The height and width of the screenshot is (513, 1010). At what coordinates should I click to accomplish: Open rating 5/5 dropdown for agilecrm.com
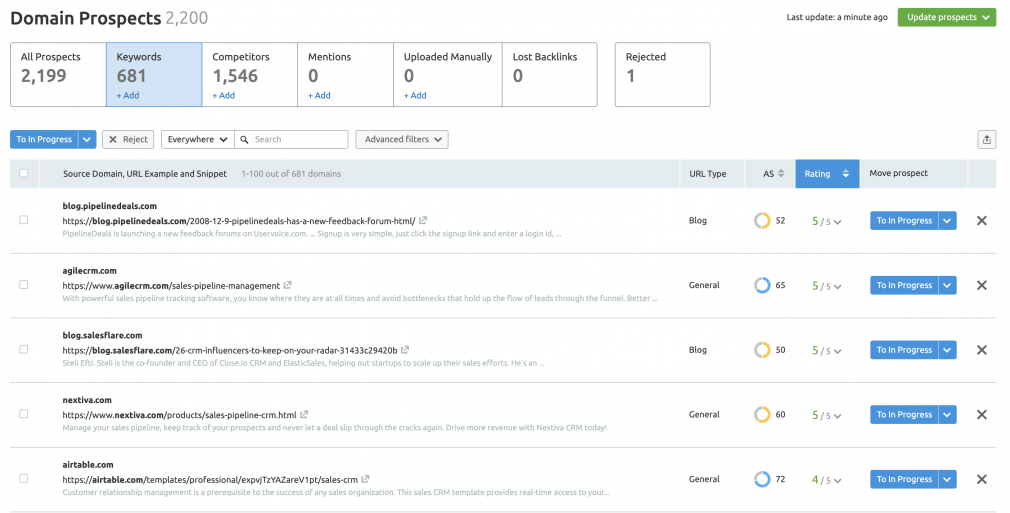click(x=826, y=286)
